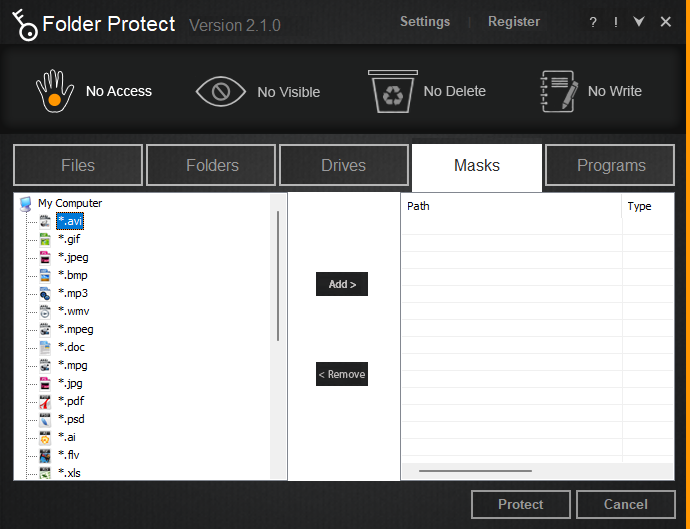Click the *.ai file type icon
This screenshot has height=529, width=690.
[x=45, y=438]
